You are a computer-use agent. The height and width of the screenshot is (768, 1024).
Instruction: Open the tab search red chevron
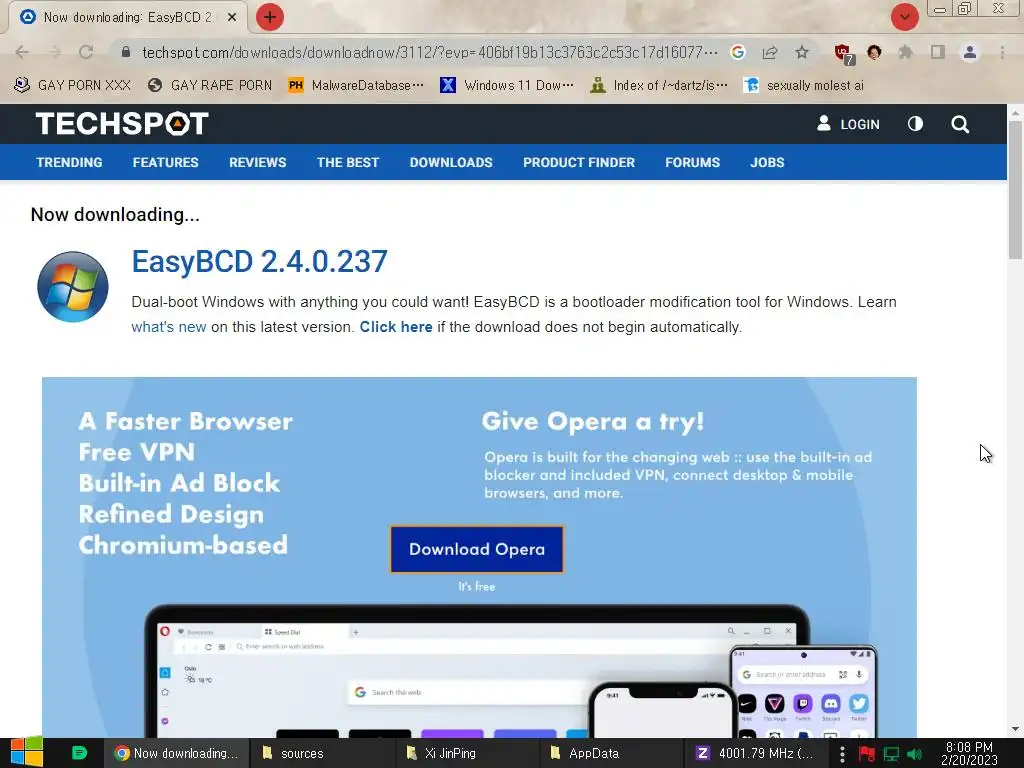coord(904,17)
